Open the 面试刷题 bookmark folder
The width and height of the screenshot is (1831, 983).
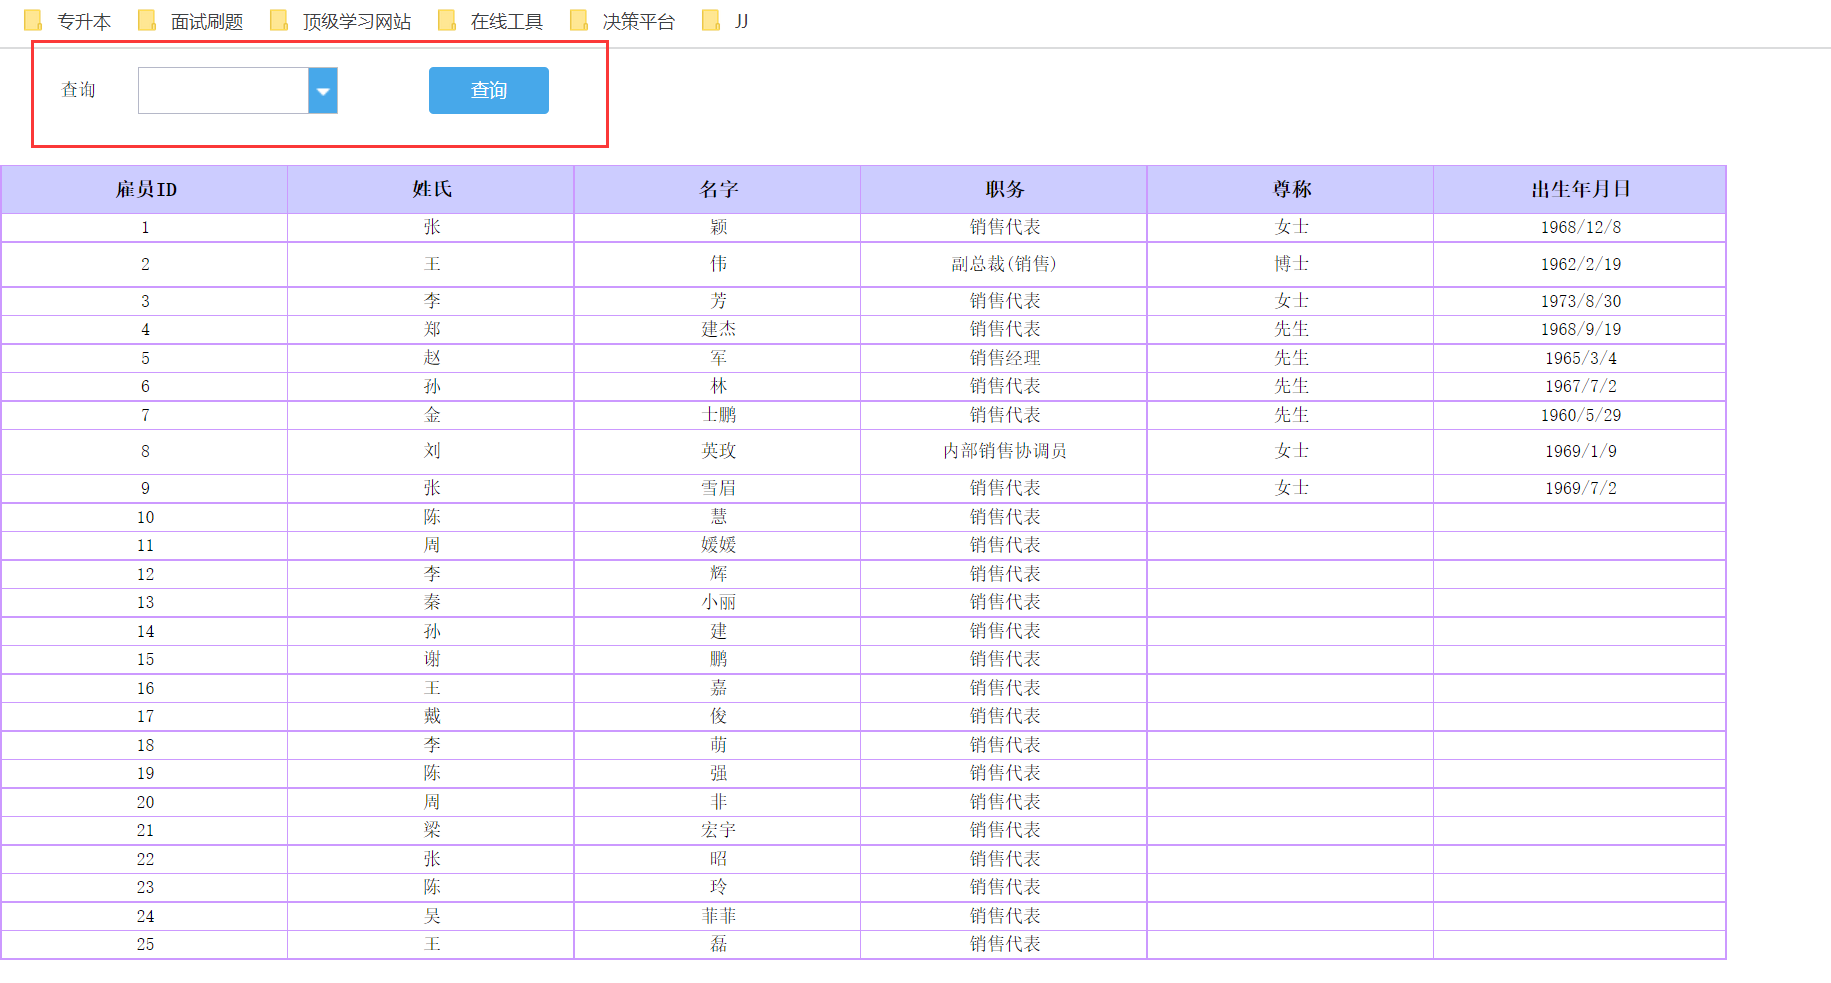pos(191,21)
